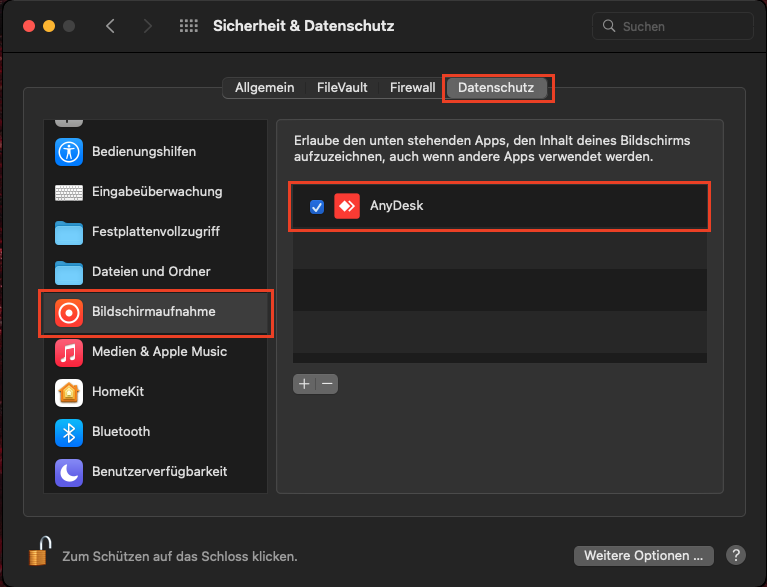This screenshot has width=767, height=587.
Task: Select Bildschirmaufnahme label in sidebar
Action: [x=154, y=312]
